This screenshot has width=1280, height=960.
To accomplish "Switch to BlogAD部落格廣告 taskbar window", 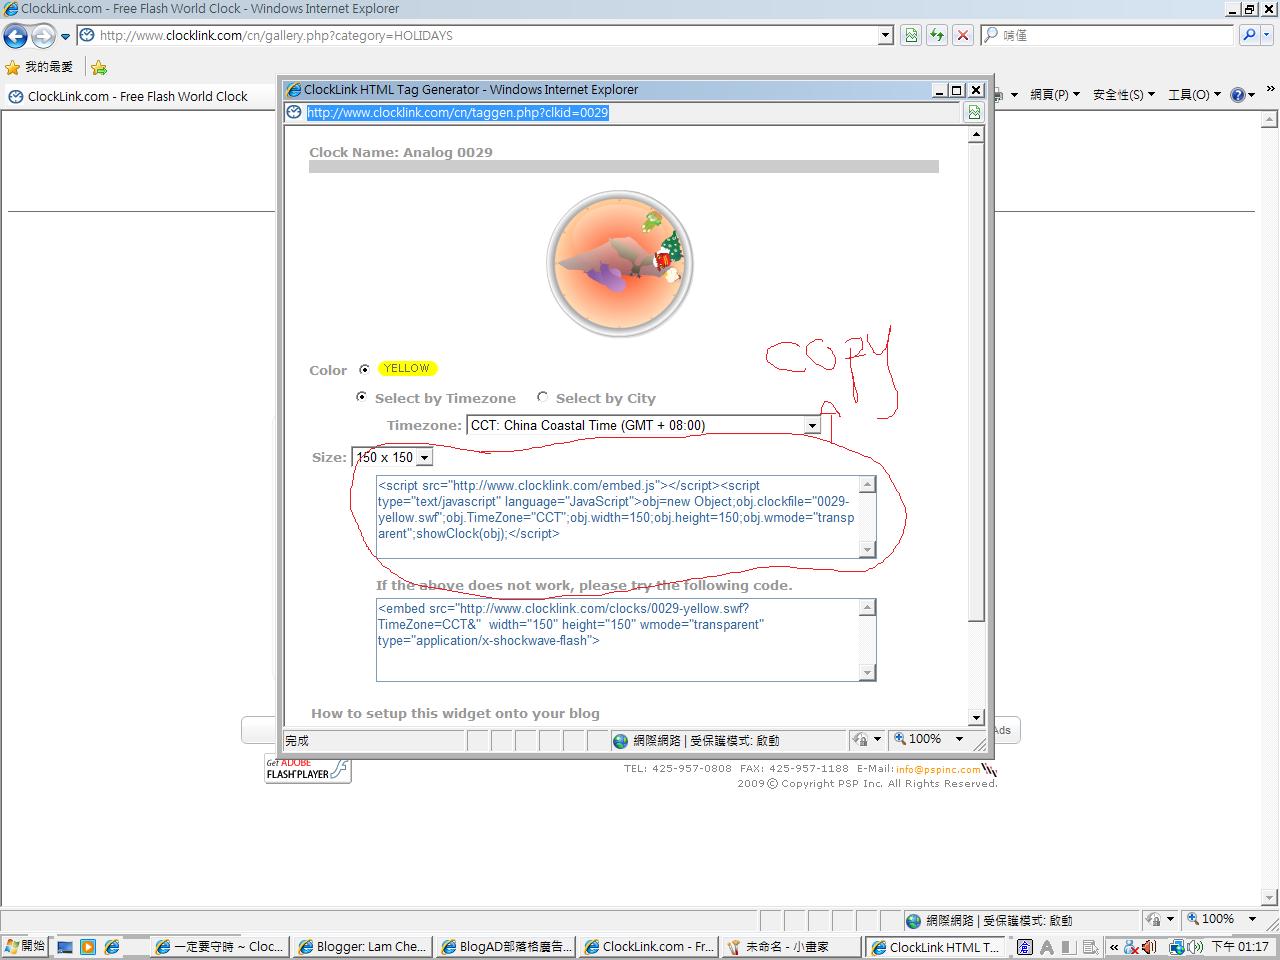I will 506,946.
